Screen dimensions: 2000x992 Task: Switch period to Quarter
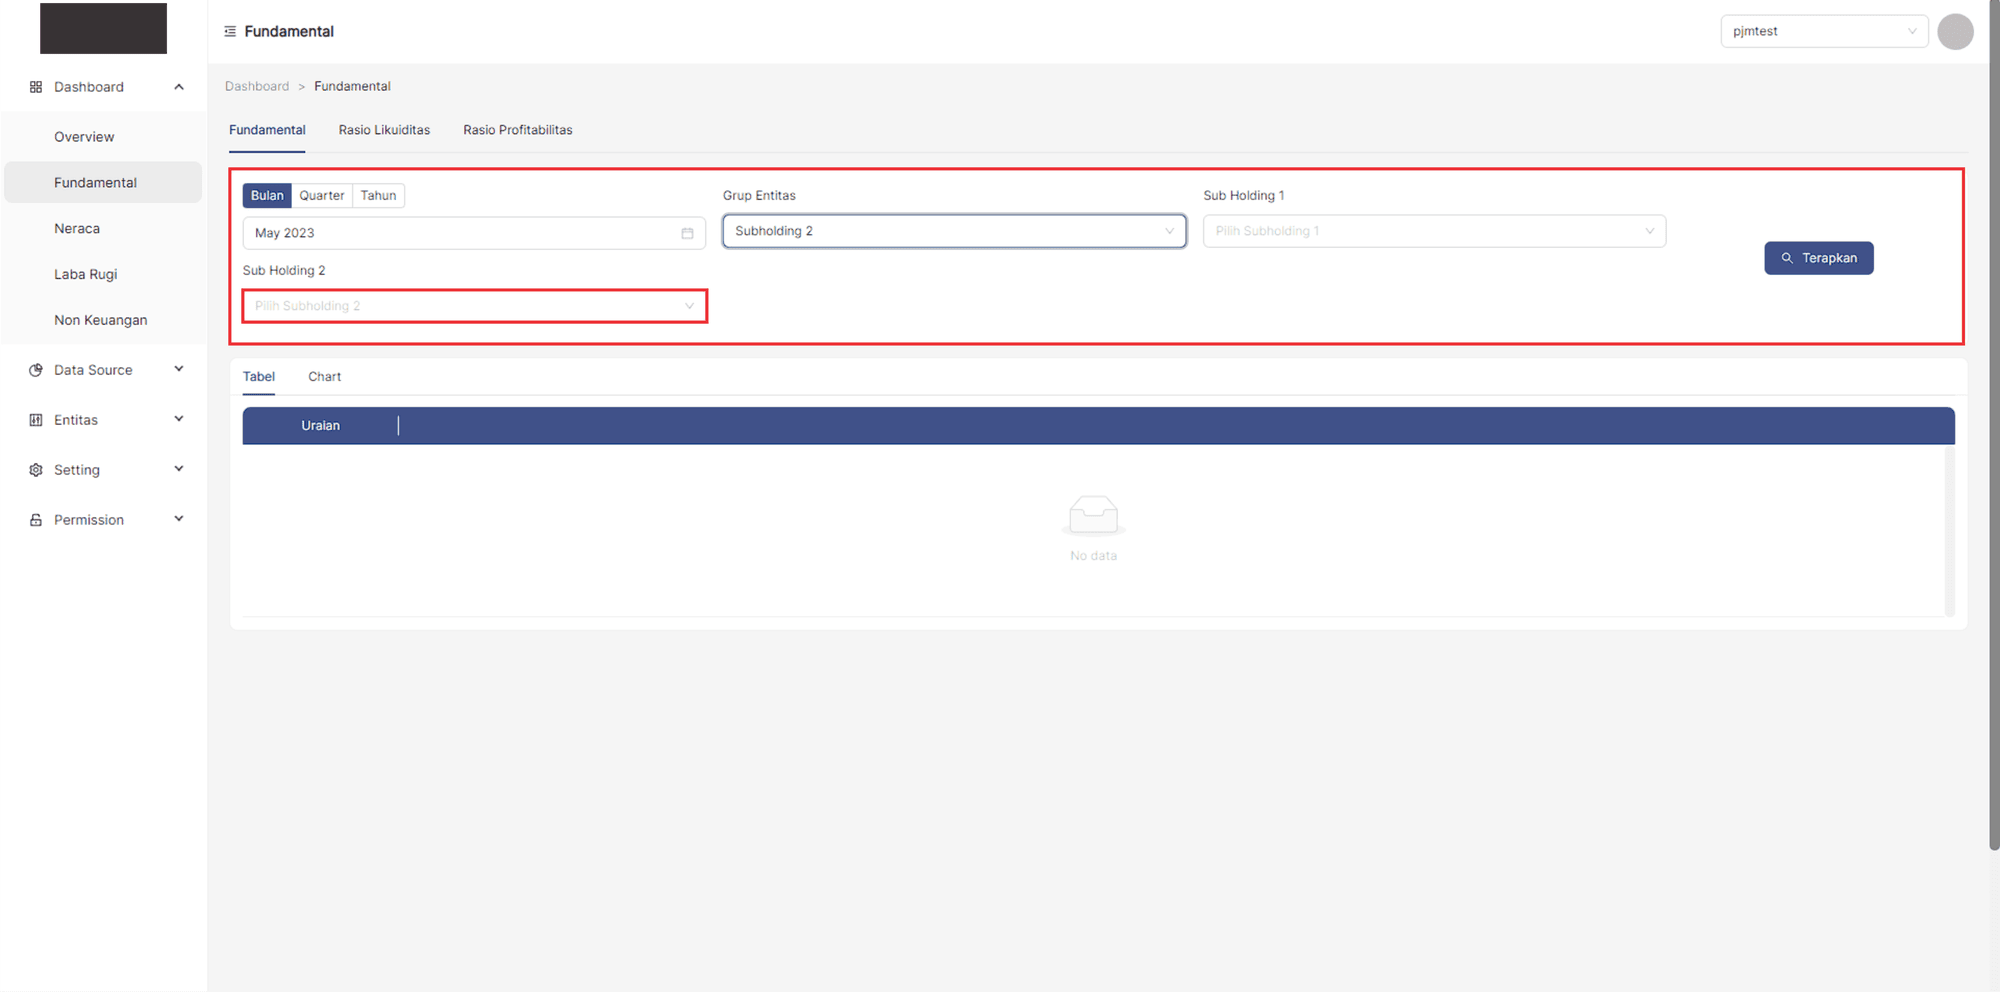[321, 196]
